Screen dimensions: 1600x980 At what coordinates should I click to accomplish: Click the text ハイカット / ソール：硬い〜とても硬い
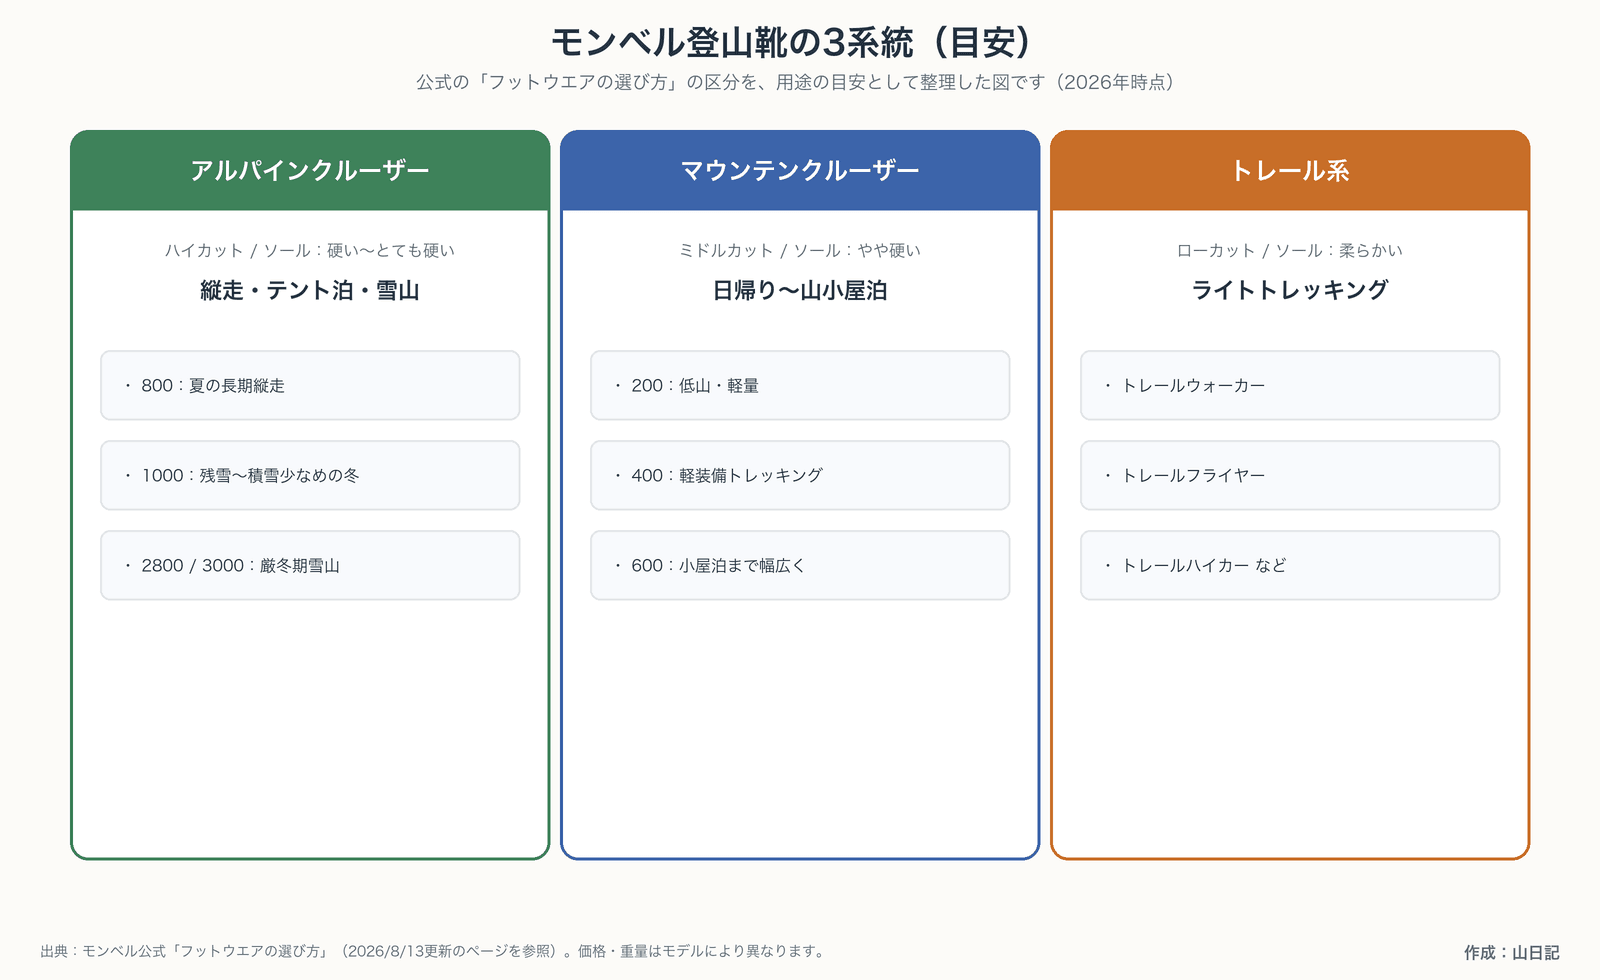tap(310, 251)
